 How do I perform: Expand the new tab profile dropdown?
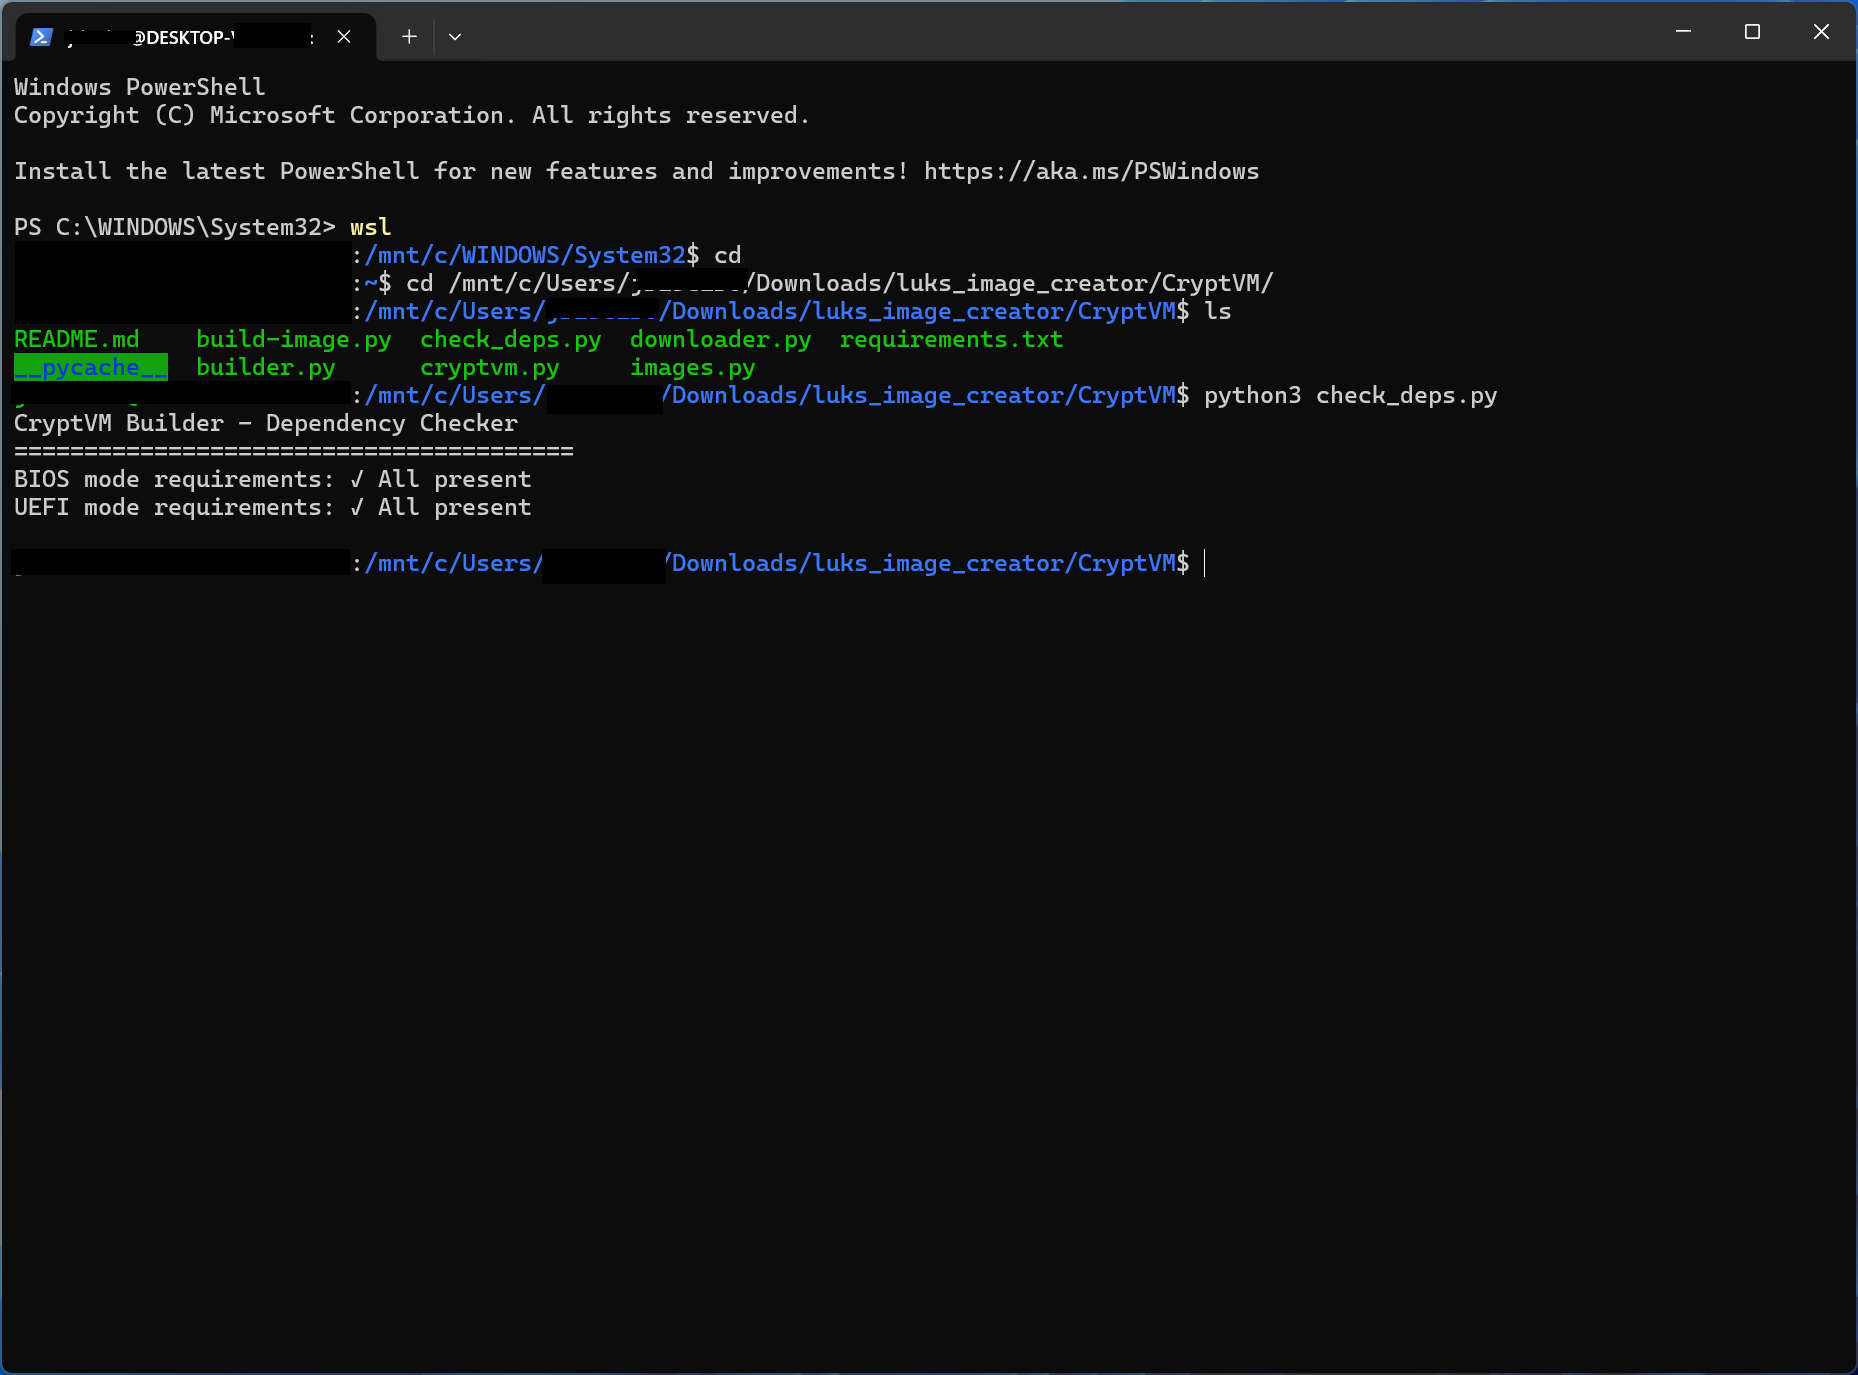(455, 37)
